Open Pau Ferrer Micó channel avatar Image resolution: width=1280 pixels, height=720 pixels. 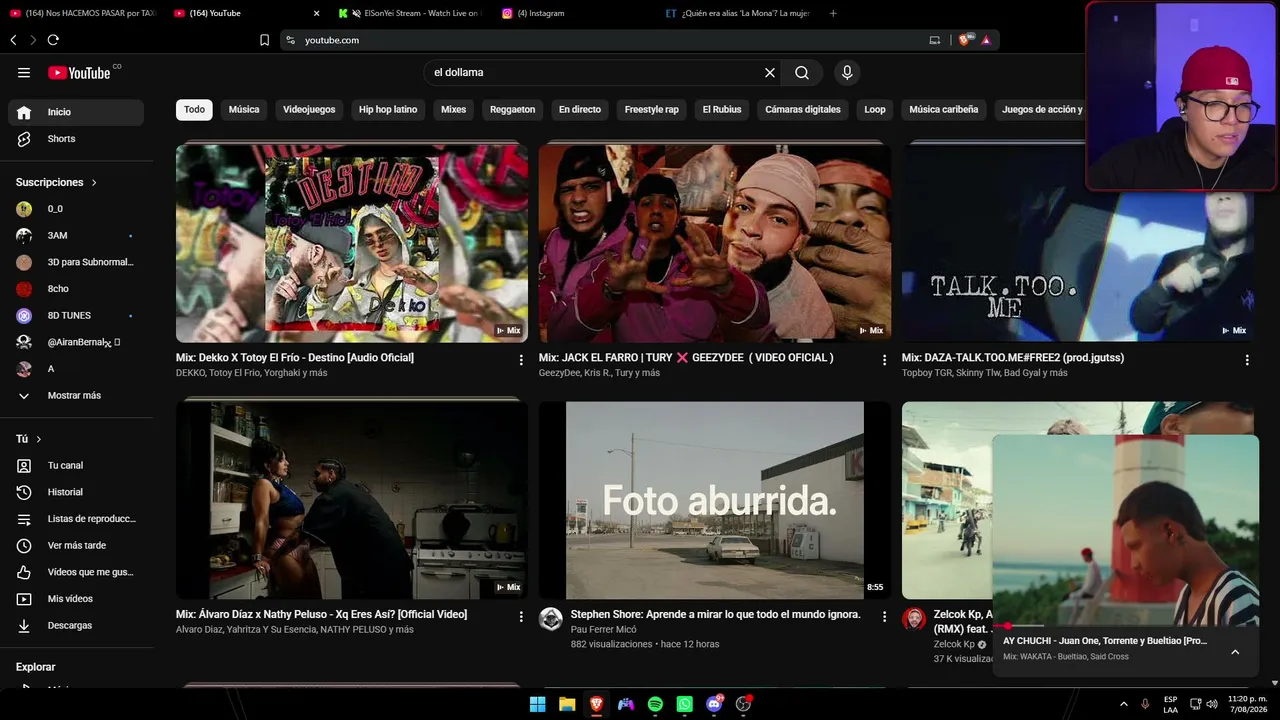551,619
